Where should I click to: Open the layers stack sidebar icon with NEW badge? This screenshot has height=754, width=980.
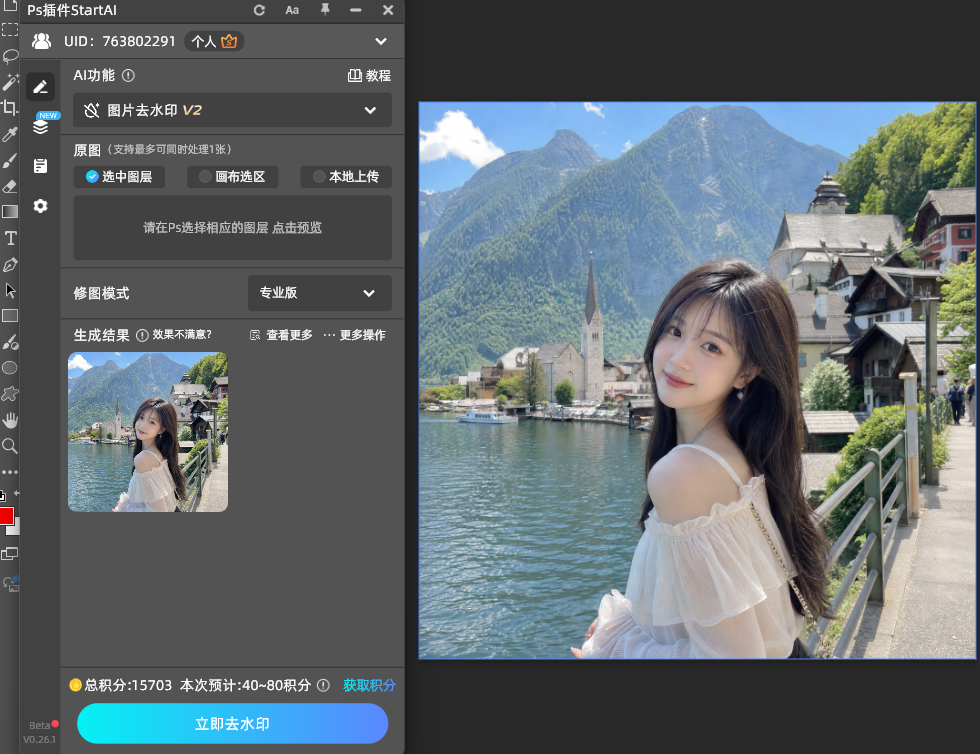(41, 126)
